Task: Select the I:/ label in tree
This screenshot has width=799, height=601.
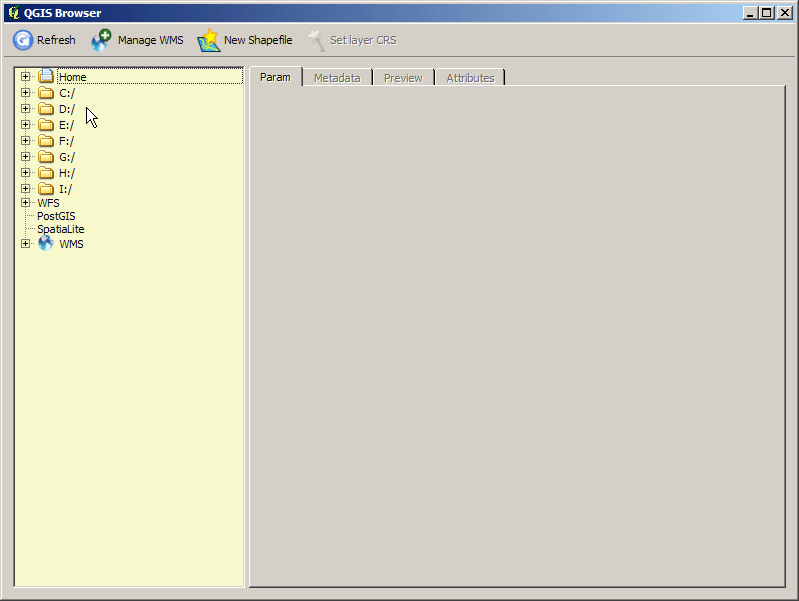Action: point(65,189)
